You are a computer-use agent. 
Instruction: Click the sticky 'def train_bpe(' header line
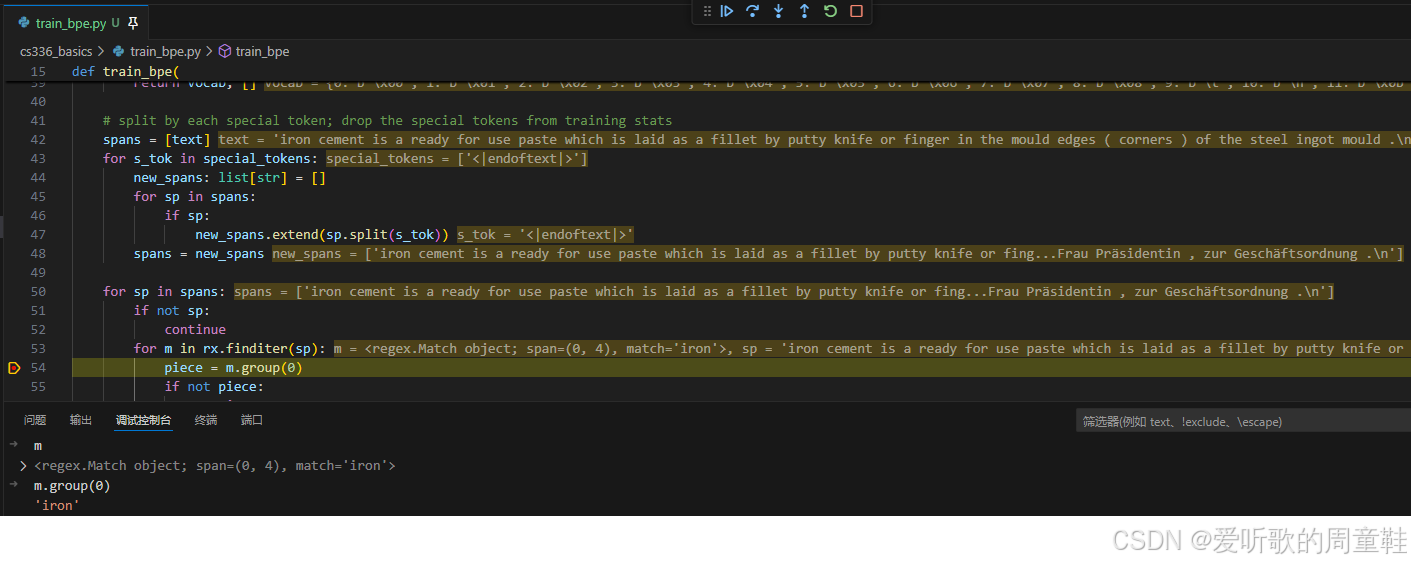pos(125,72)
